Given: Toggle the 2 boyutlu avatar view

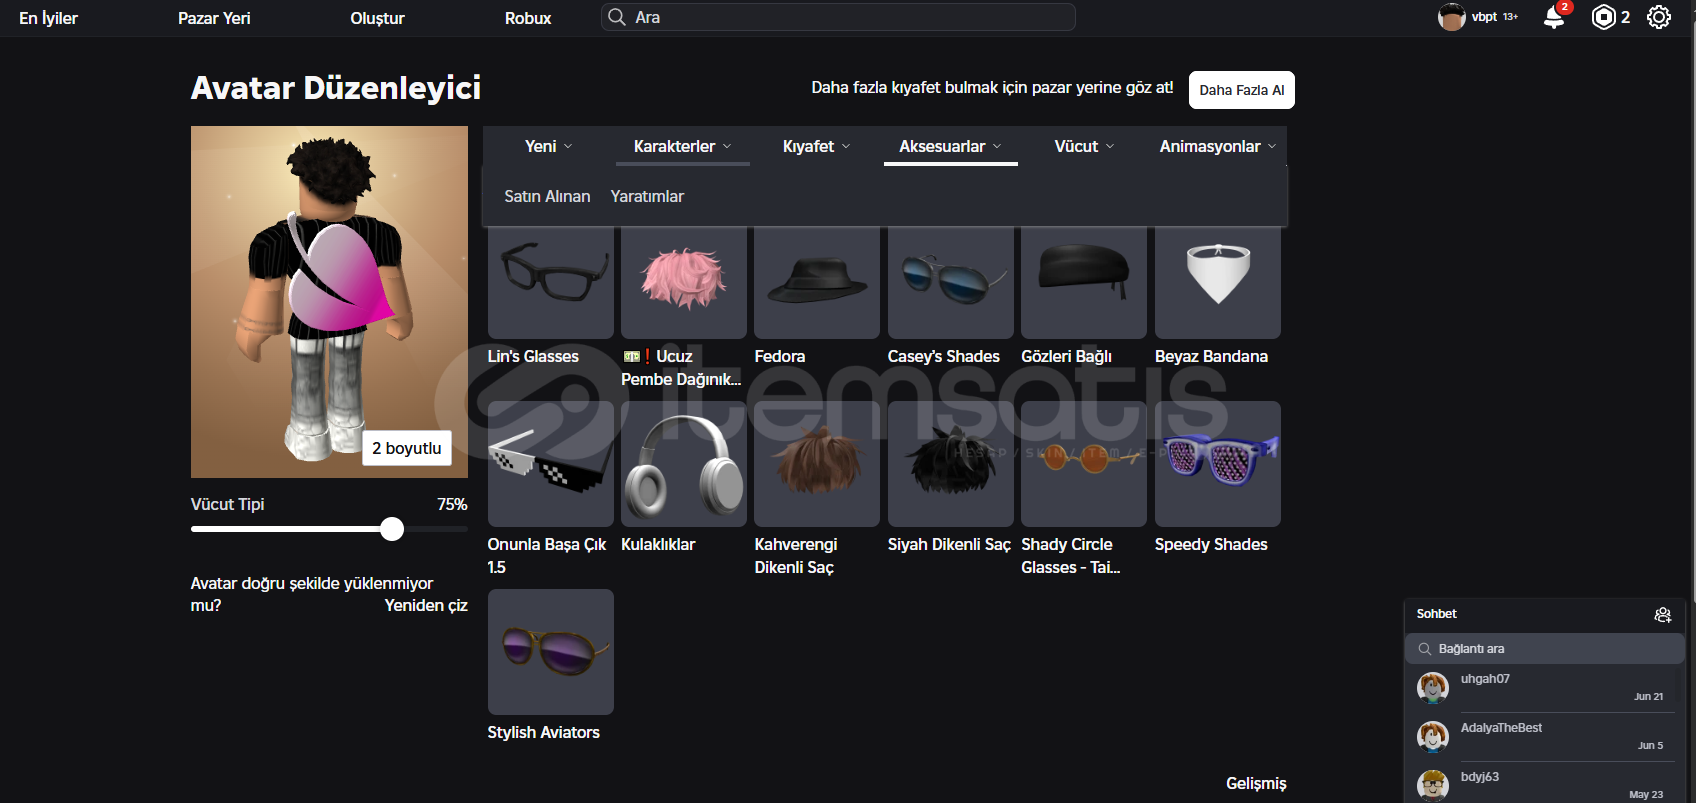Looking at the screenshot, I should pyautogui.click(x=407, y=448).
